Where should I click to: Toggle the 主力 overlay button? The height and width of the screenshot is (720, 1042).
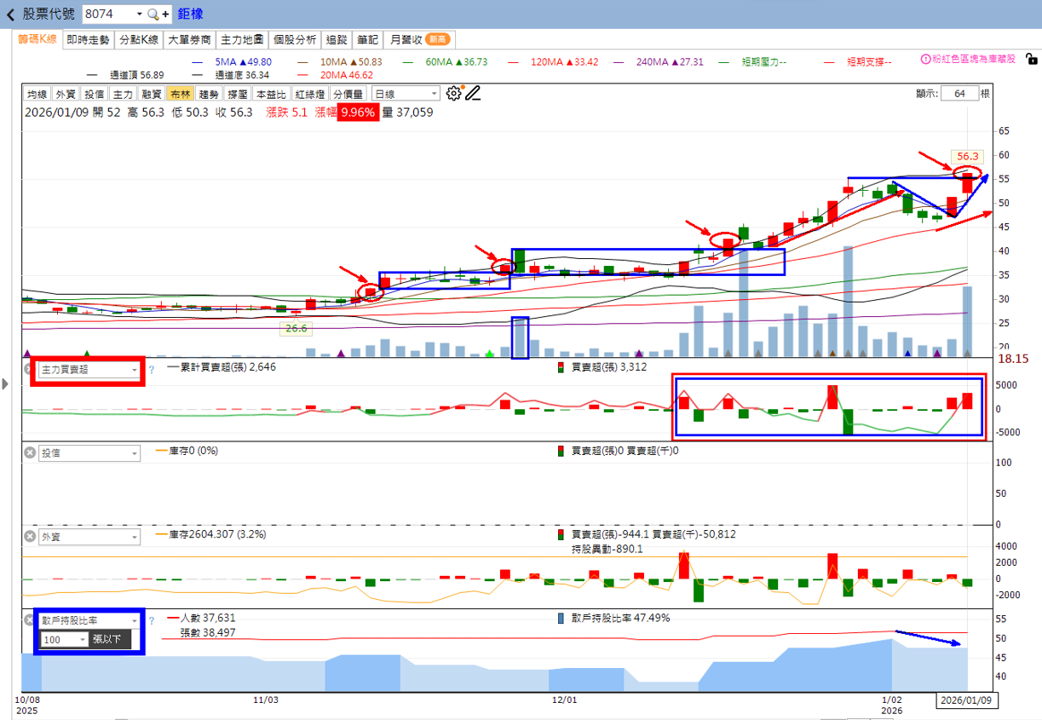(123, 94)
